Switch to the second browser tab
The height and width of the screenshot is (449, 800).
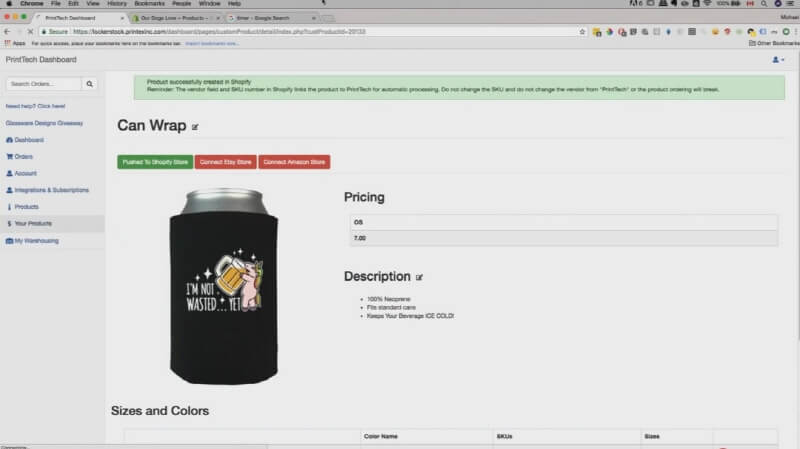(x=175, y=18)
